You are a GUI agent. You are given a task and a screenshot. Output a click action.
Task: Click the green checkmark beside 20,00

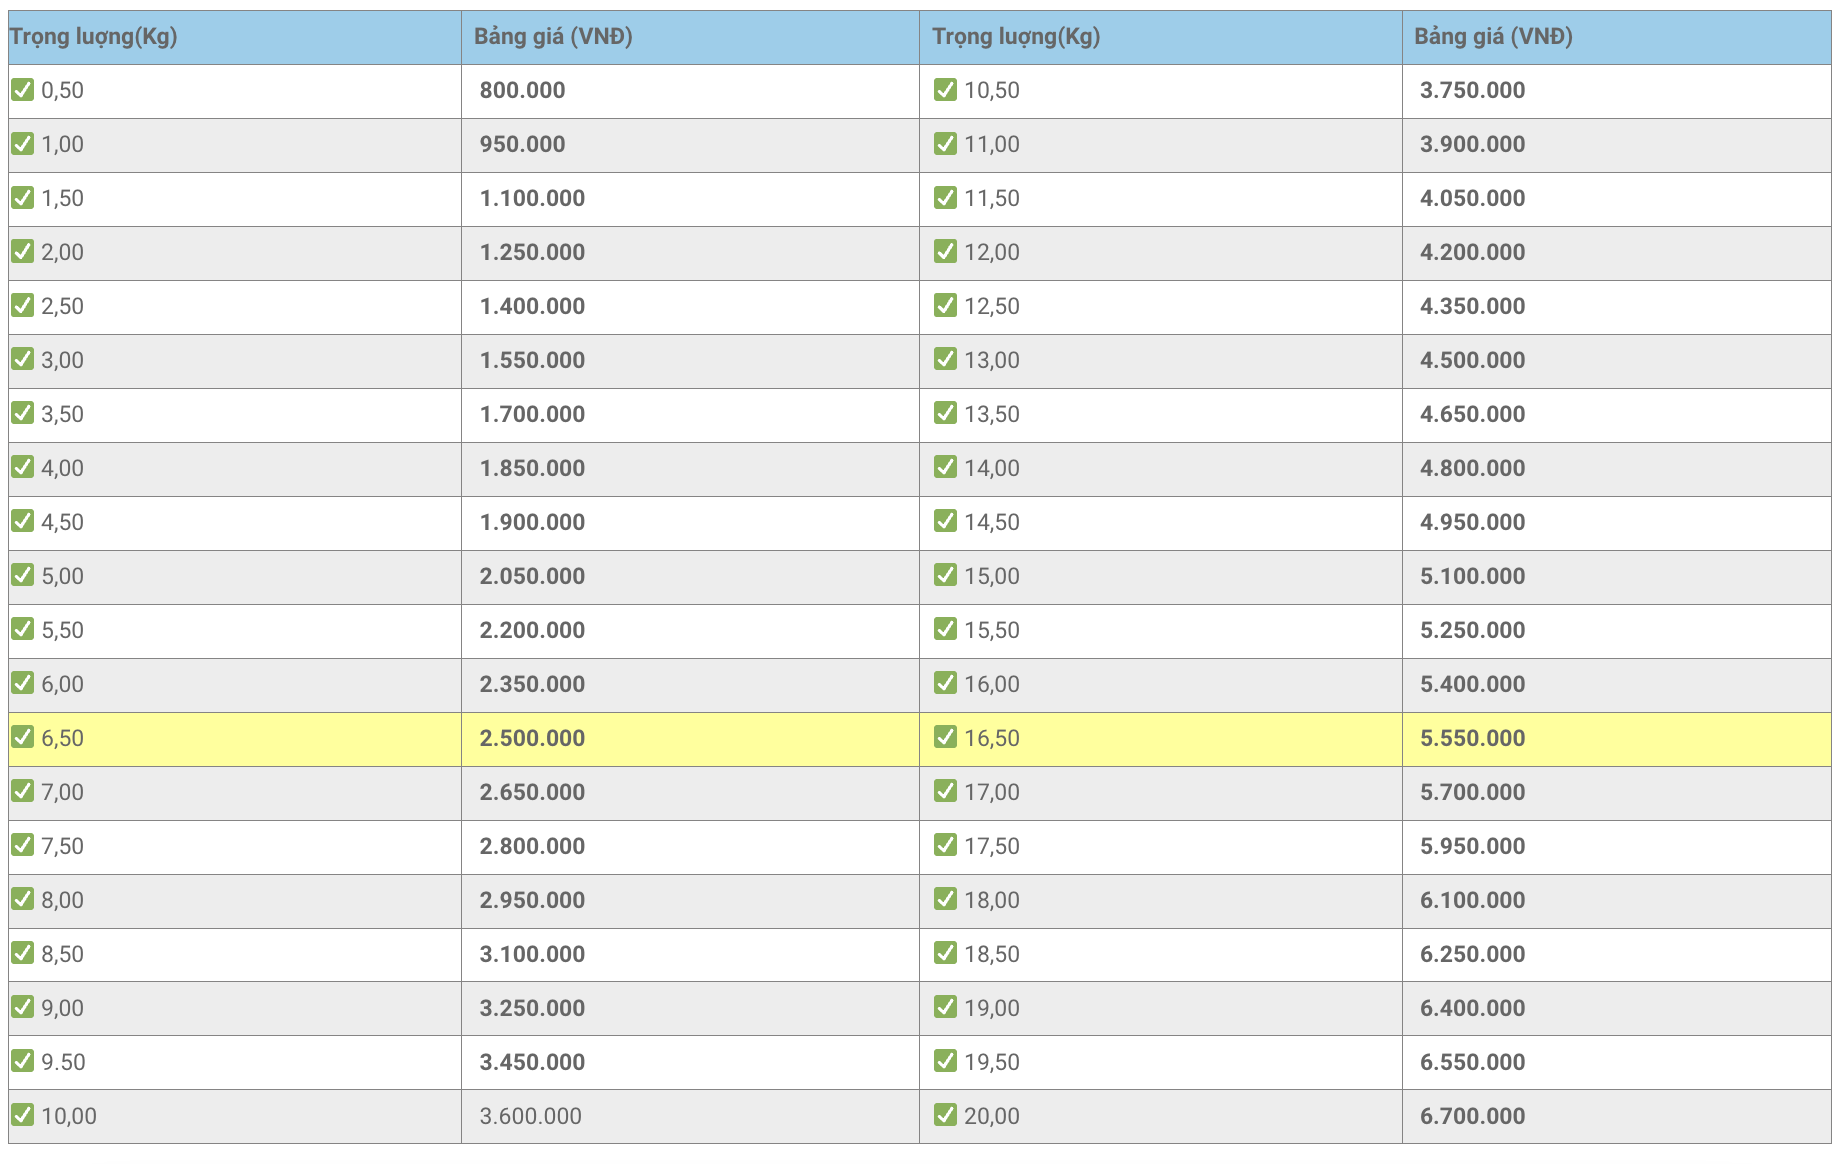945,1116
